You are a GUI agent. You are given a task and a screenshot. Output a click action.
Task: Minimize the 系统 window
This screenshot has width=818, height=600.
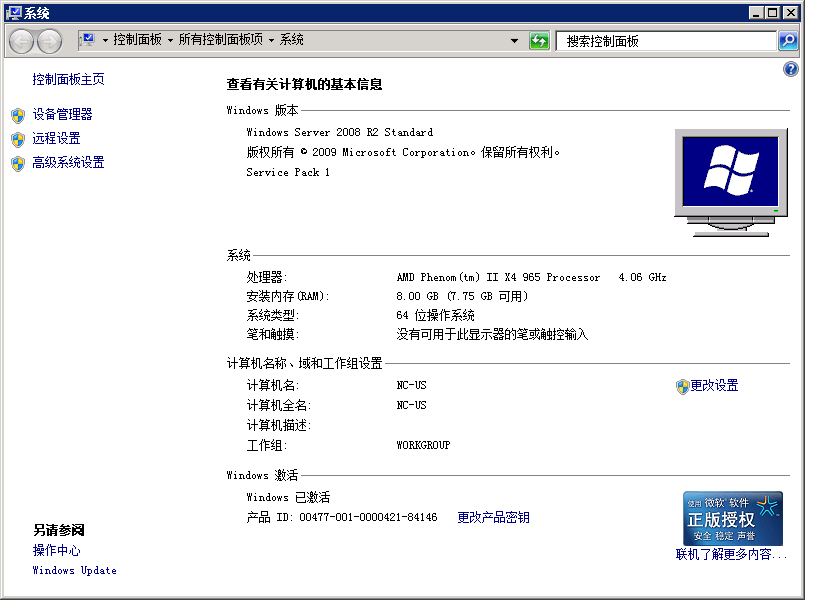tap(756, 13)
